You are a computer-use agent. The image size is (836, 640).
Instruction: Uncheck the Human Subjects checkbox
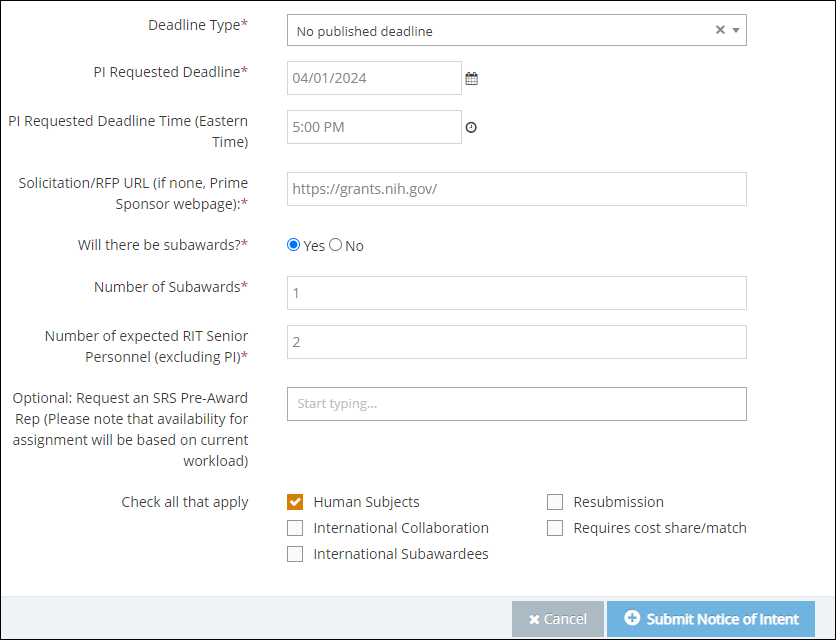tap(295, 502)
